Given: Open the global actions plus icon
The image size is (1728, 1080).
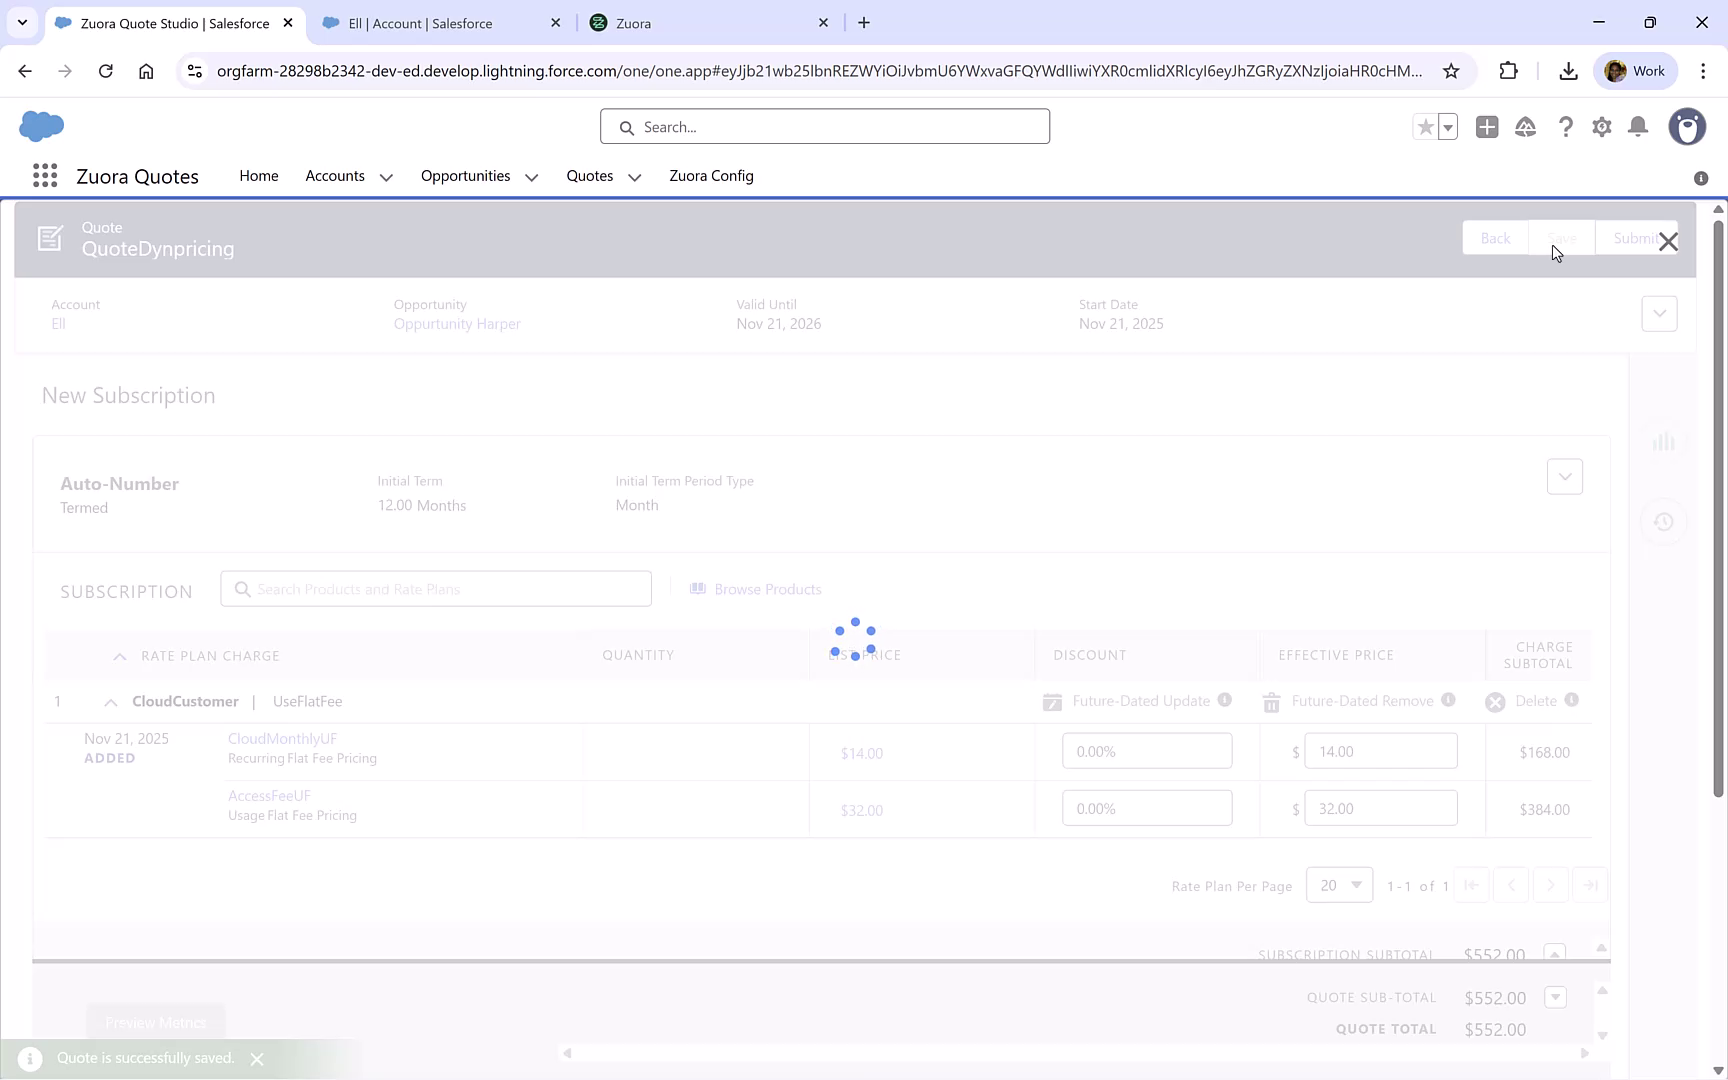Looking at the screenshot, I should tap(1487, 127).
